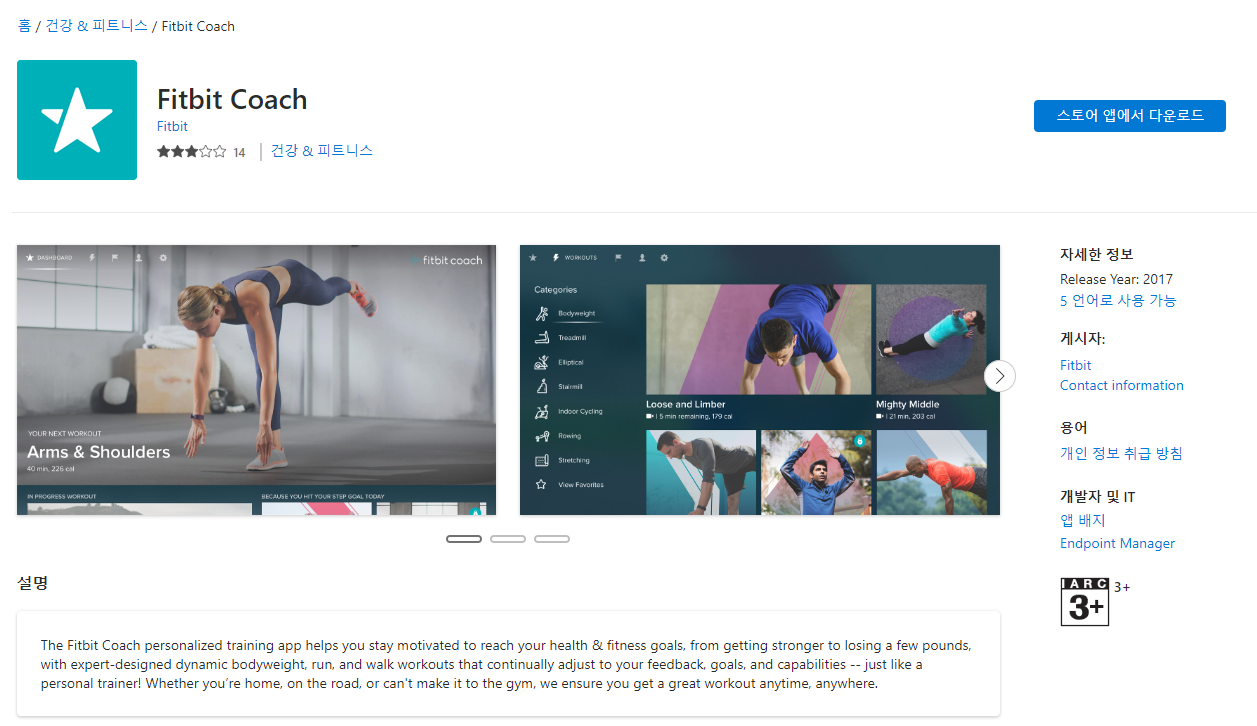Open the "5 언어로 사용 가능" languages link
The height and width of the screenshot is (726, 1257).
point(1117,300)
